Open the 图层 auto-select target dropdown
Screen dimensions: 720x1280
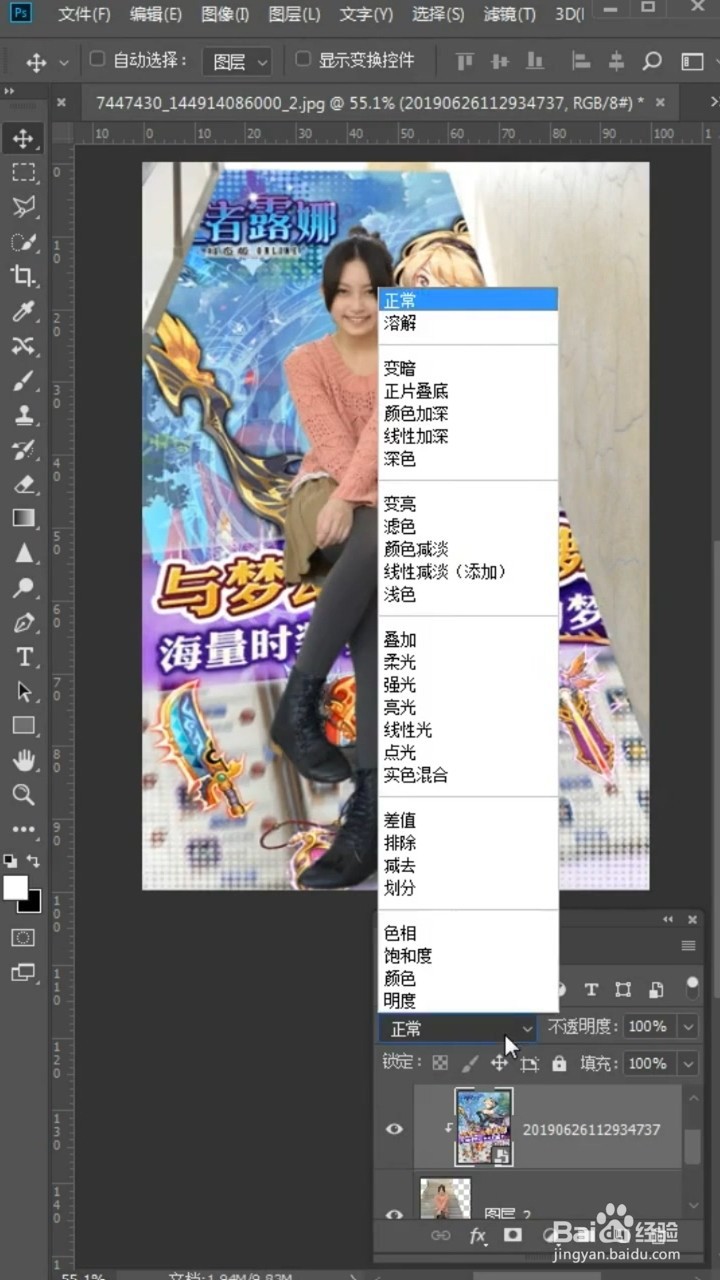pyautogui.click(x=237, y=62)
